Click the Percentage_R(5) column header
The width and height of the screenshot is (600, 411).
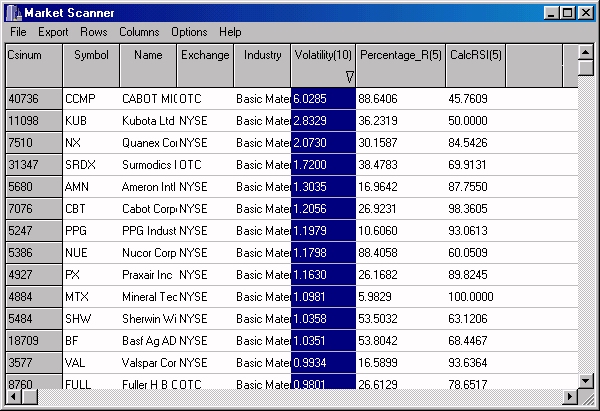401,65
